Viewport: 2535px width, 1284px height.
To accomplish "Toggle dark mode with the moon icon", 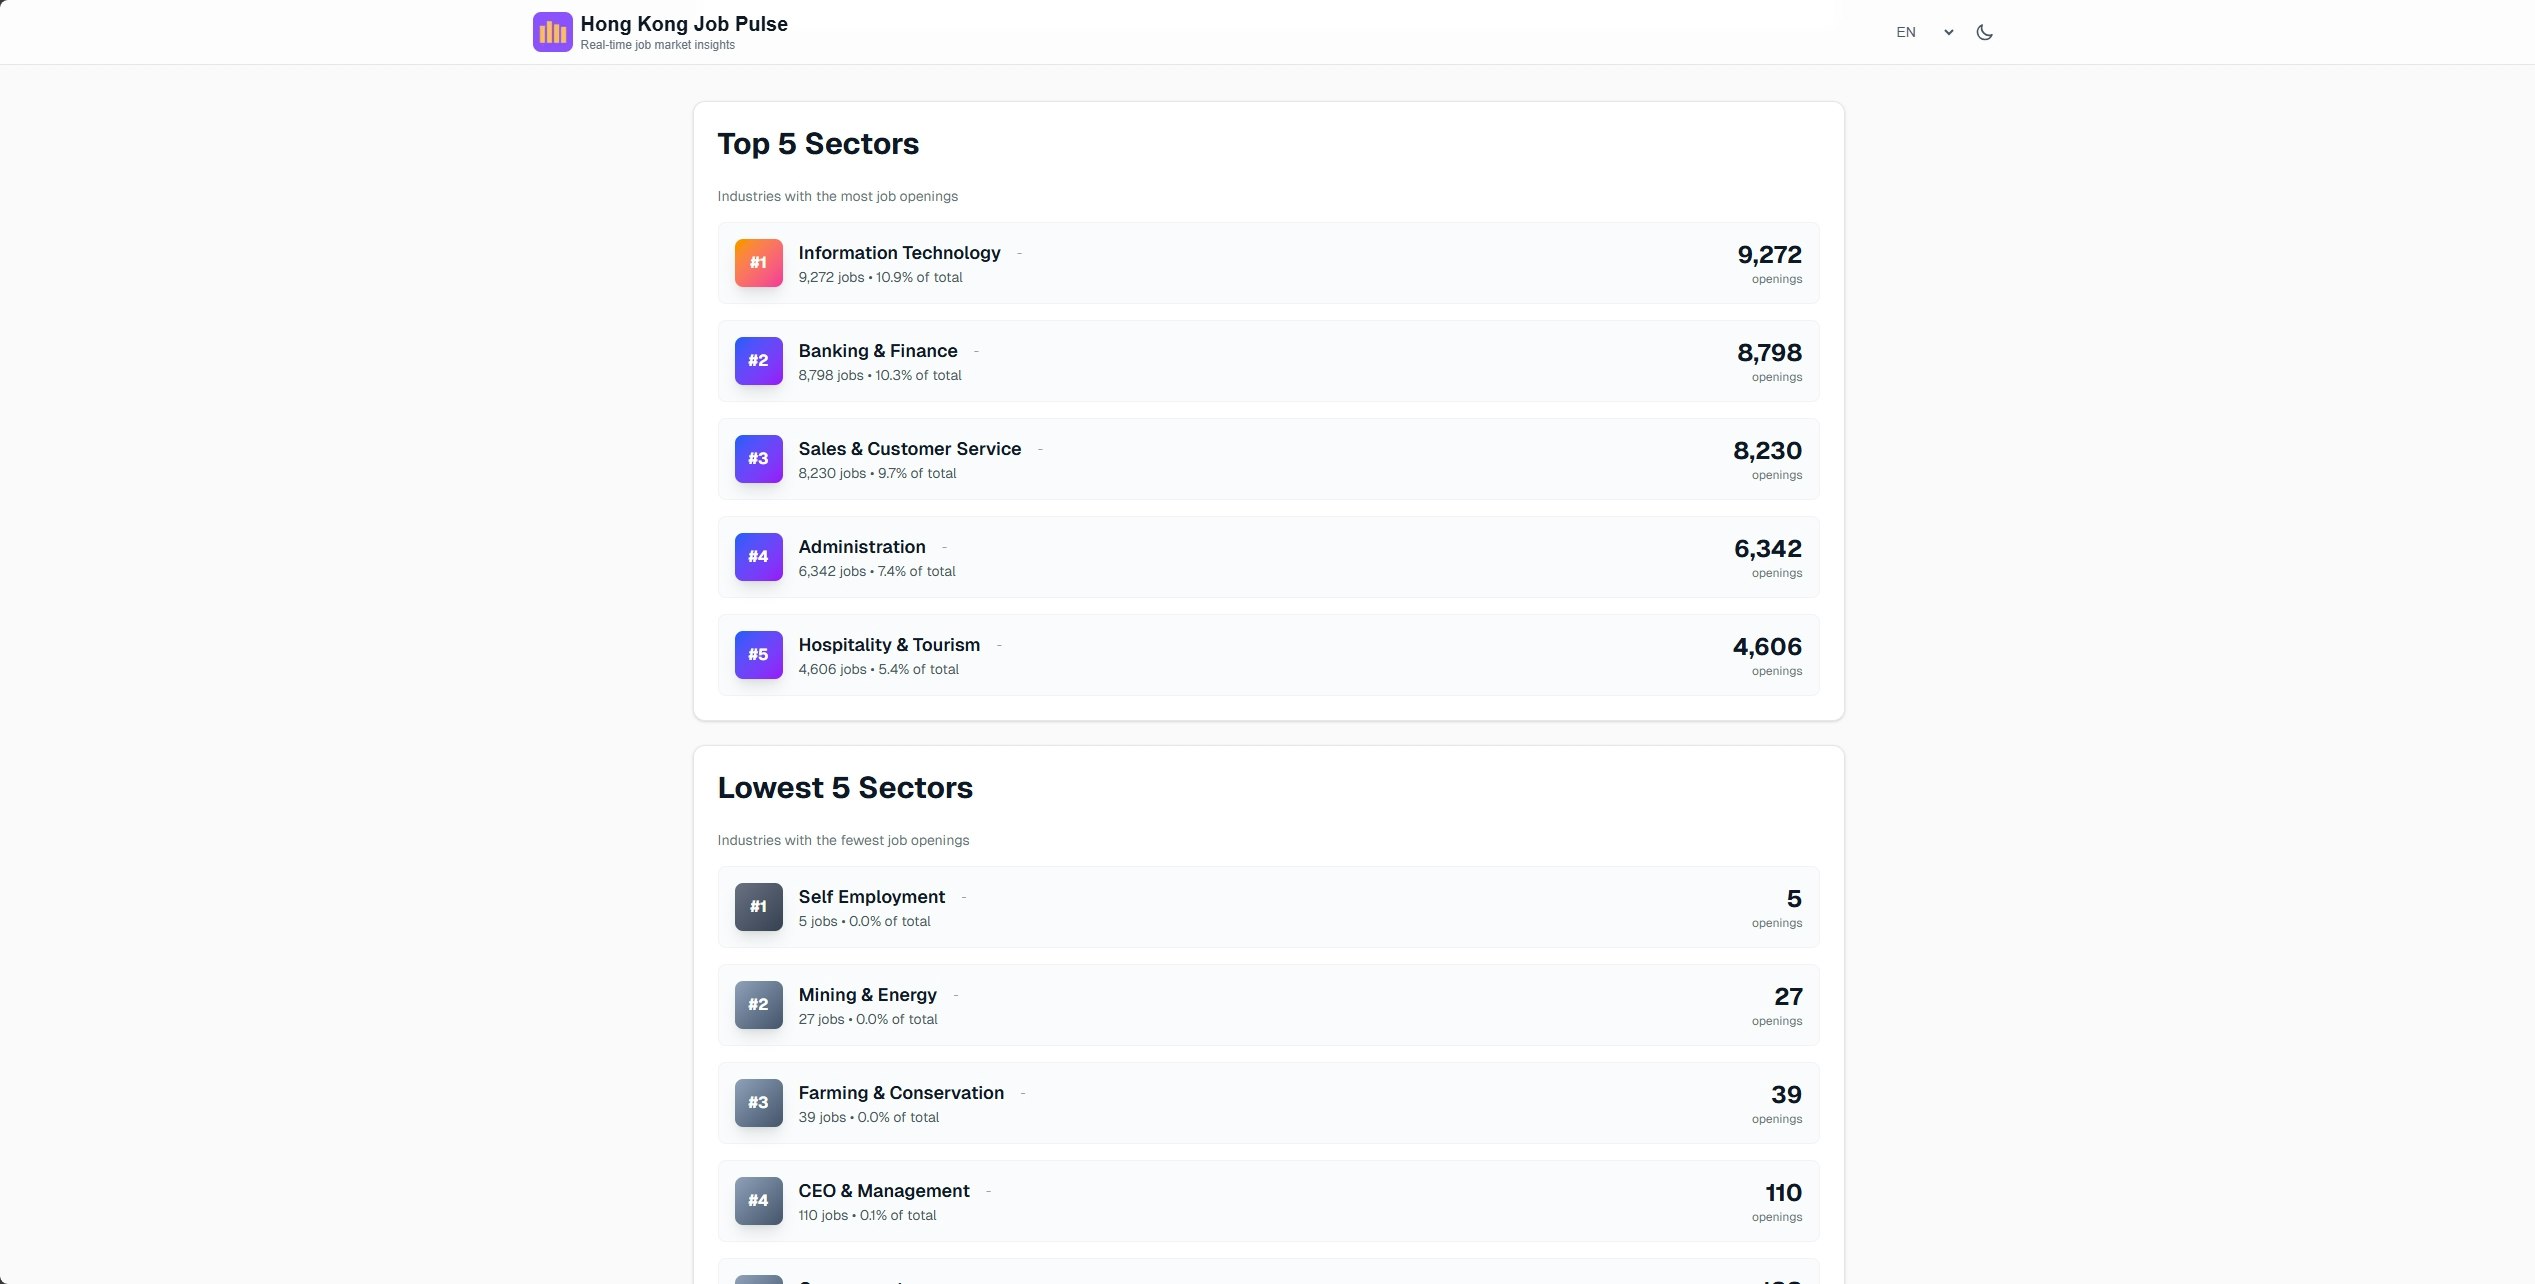I will click(1985, 32).
